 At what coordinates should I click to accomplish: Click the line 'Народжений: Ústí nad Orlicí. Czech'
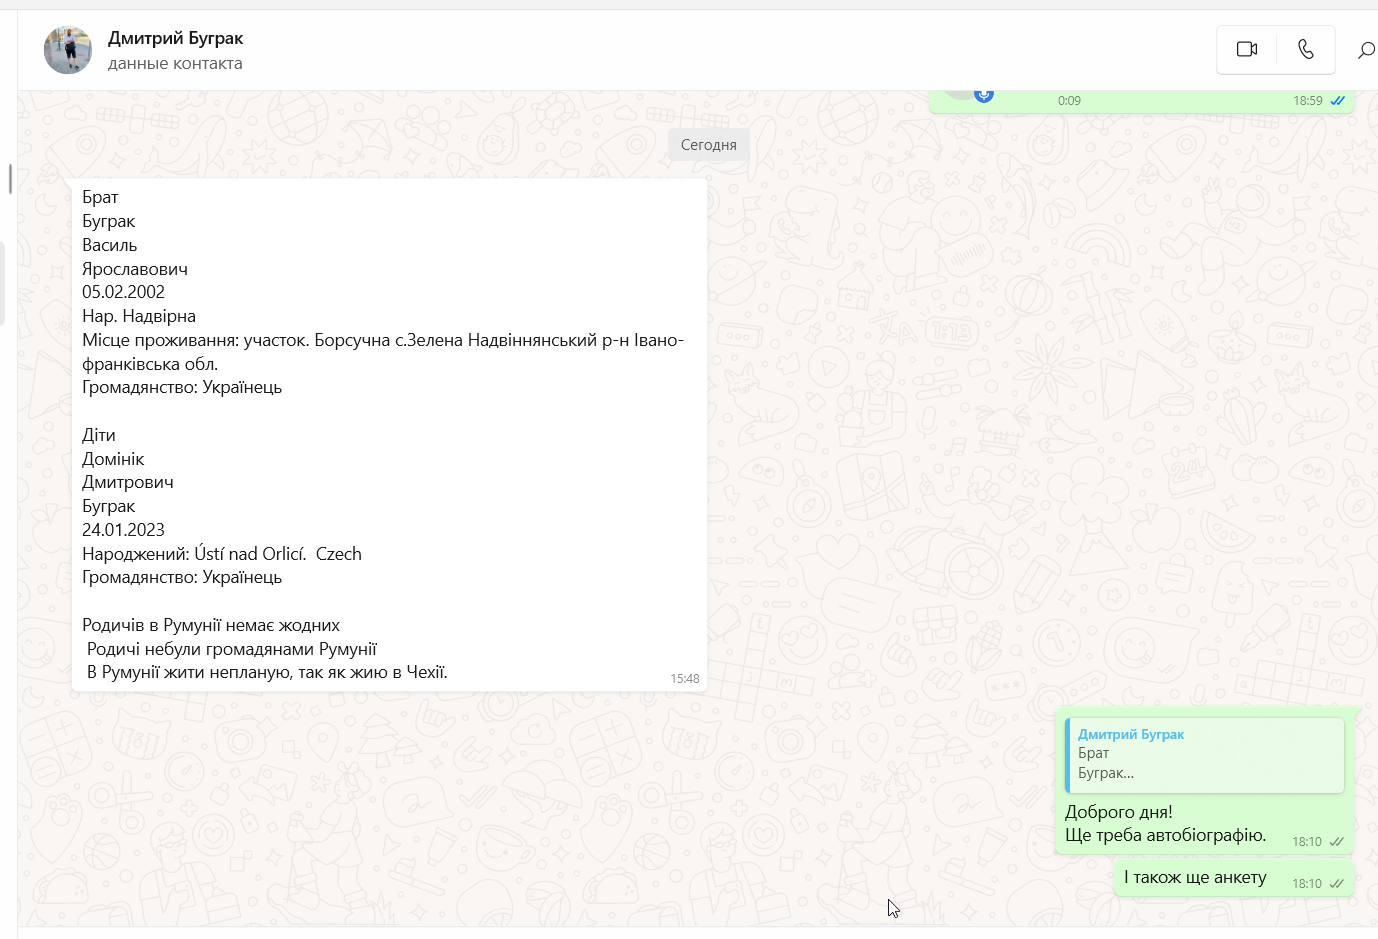[222, 554]
